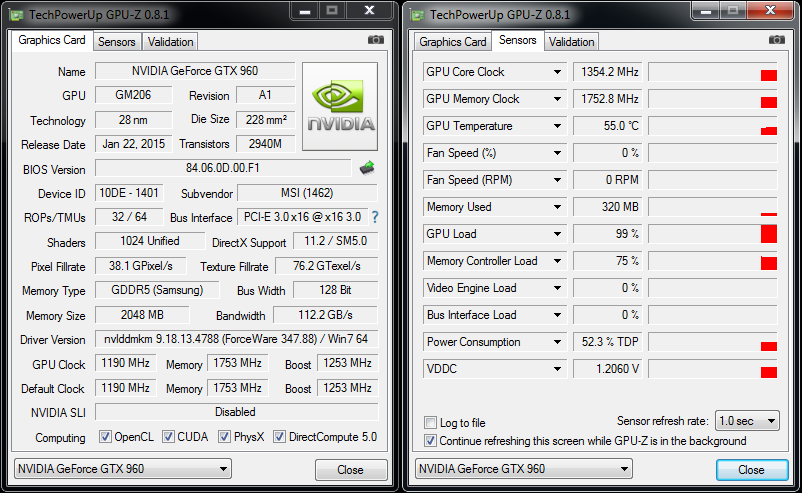
Task: Click the camera screenshot icon in Sensors window
Action: 776,40
